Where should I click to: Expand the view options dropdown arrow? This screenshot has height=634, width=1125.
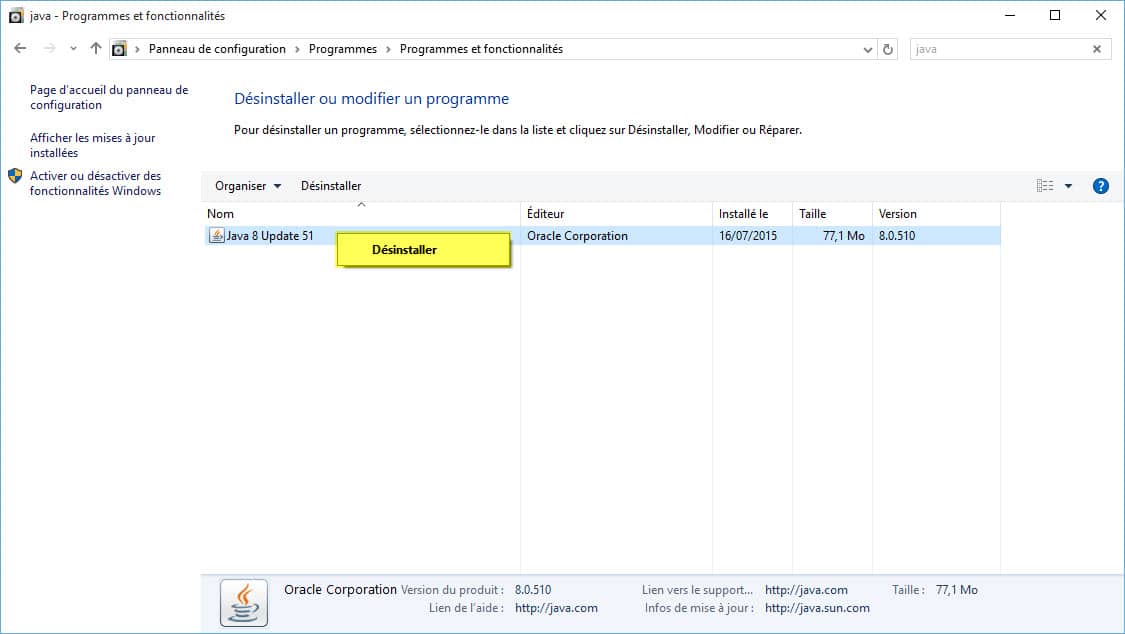1068,186
